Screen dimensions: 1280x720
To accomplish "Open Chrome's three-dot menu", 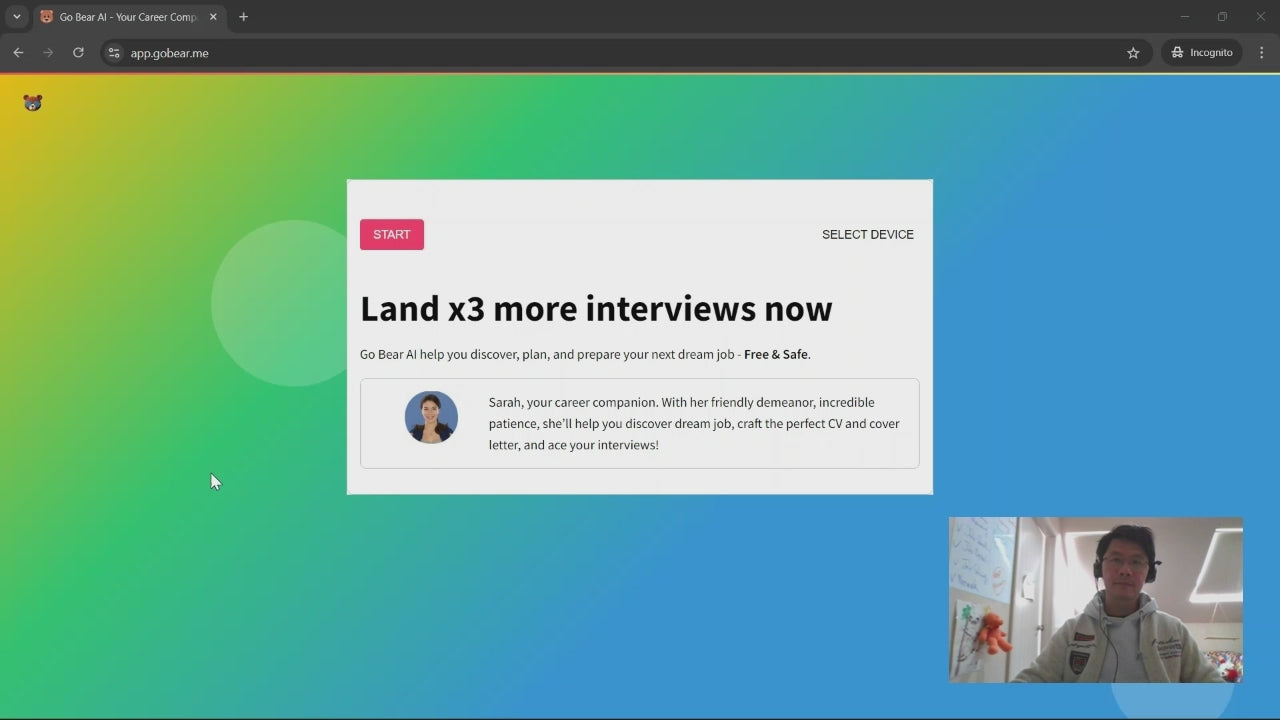I will [1261, 52].
